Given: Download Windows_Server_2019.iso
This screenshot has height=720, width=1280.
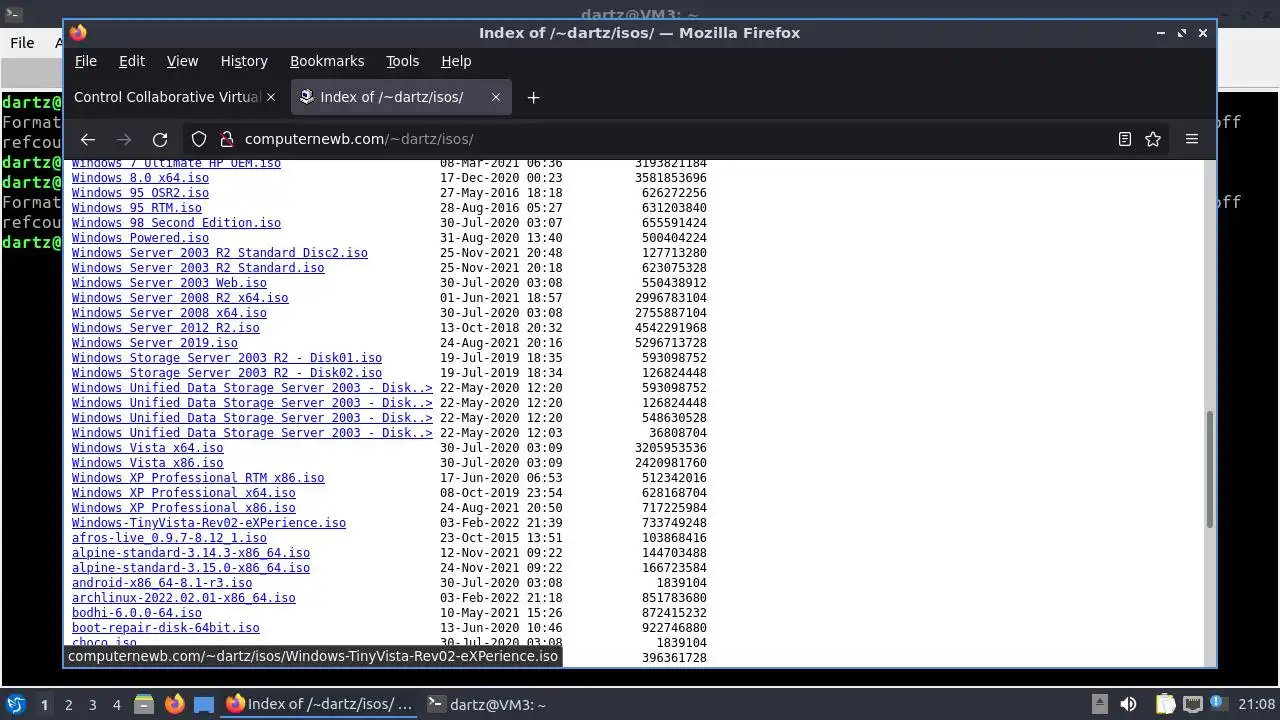Looking at the screenshot, I should (x=155, y=343).
